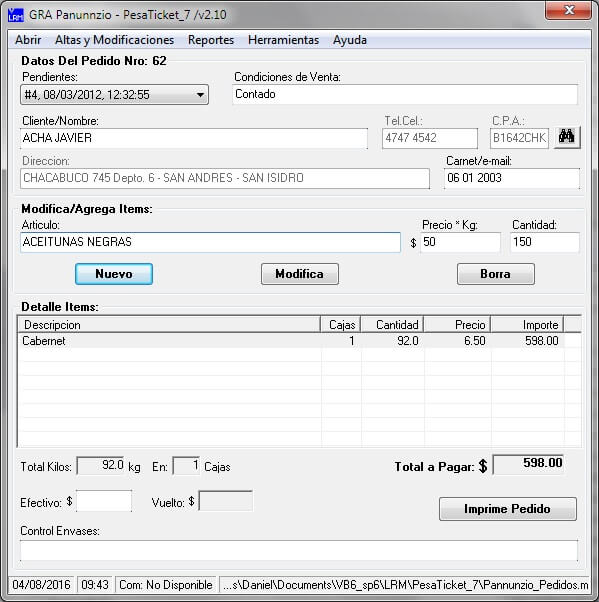Click the Imprime Pedido button

point(508,509)
